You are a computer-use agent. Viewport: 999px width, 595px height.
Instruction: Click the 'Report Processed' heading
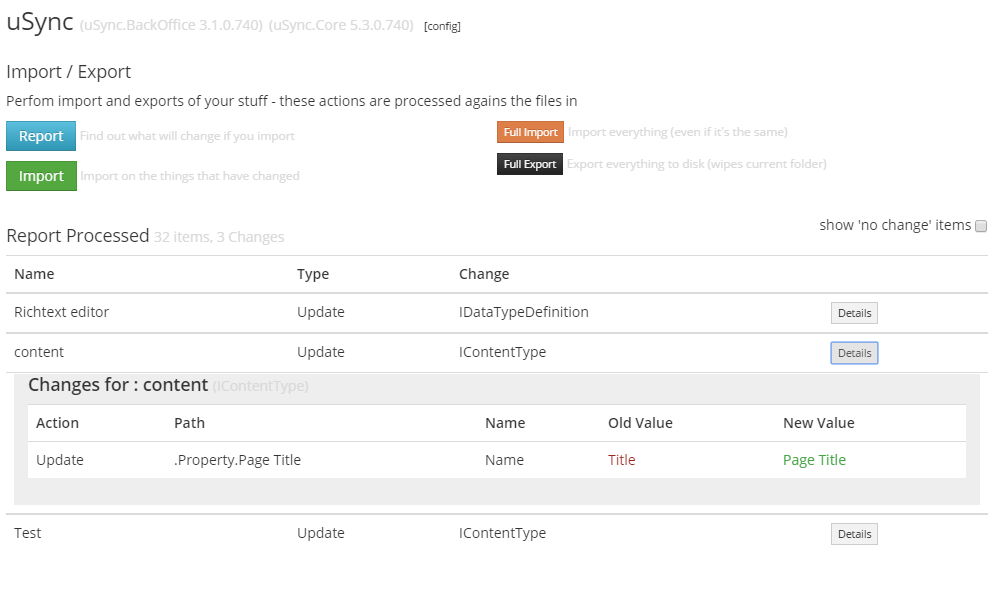pos(78,236)
